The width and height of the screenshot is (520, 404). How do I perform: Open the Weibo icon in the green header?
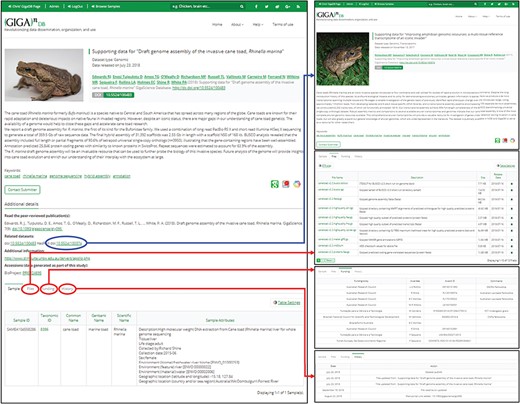pyautogui.click(x=277, y=6)
